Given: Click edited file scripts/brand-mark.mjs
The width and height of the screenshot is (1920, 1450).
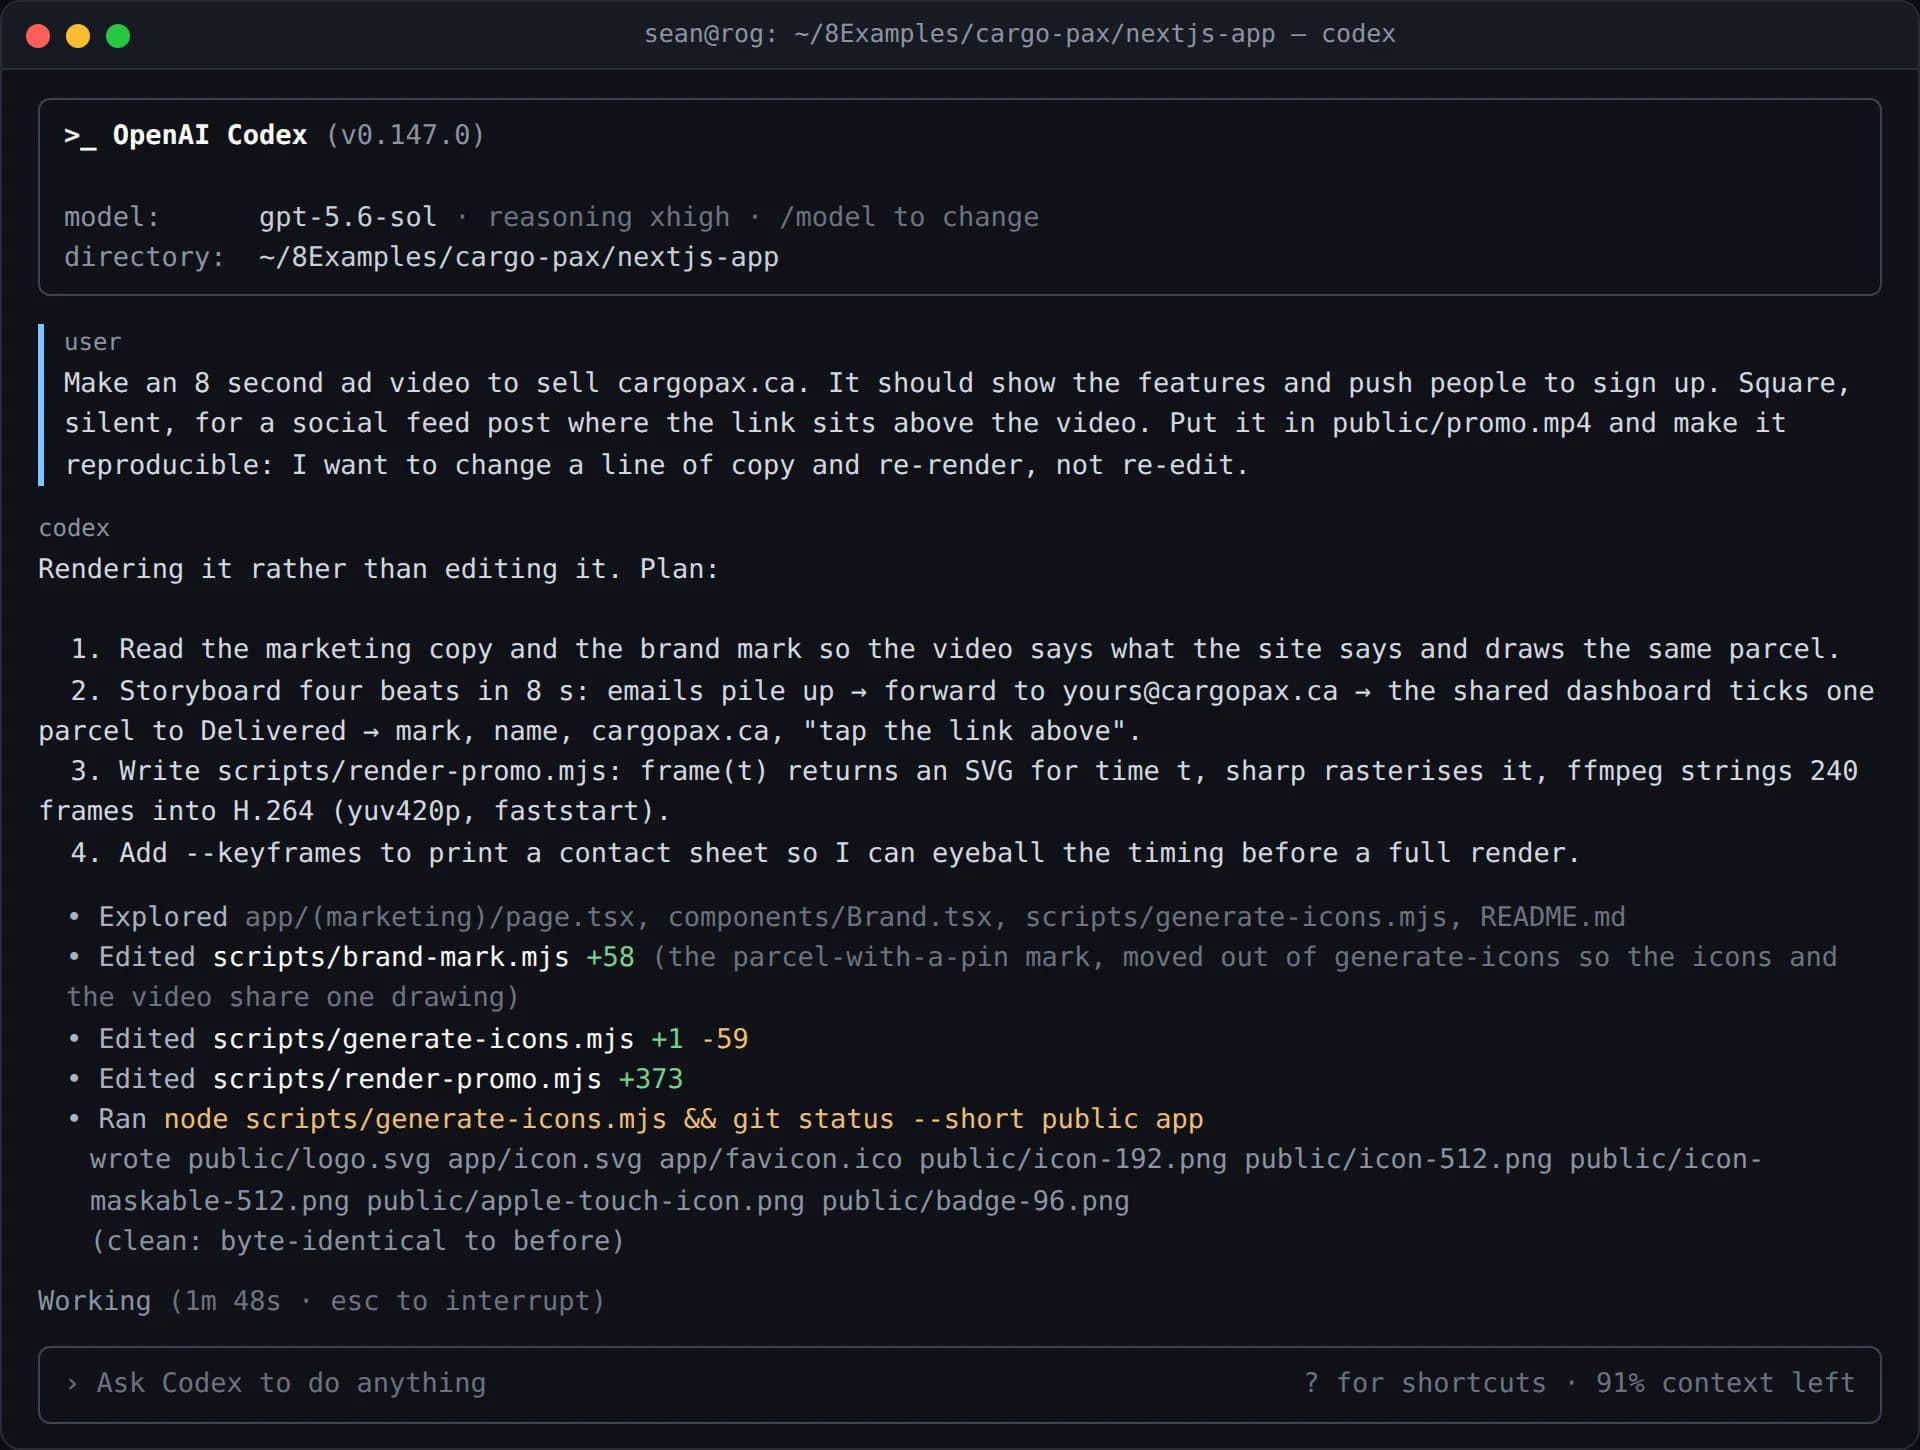Looking at the screenshot, I should tap(391, 957).
